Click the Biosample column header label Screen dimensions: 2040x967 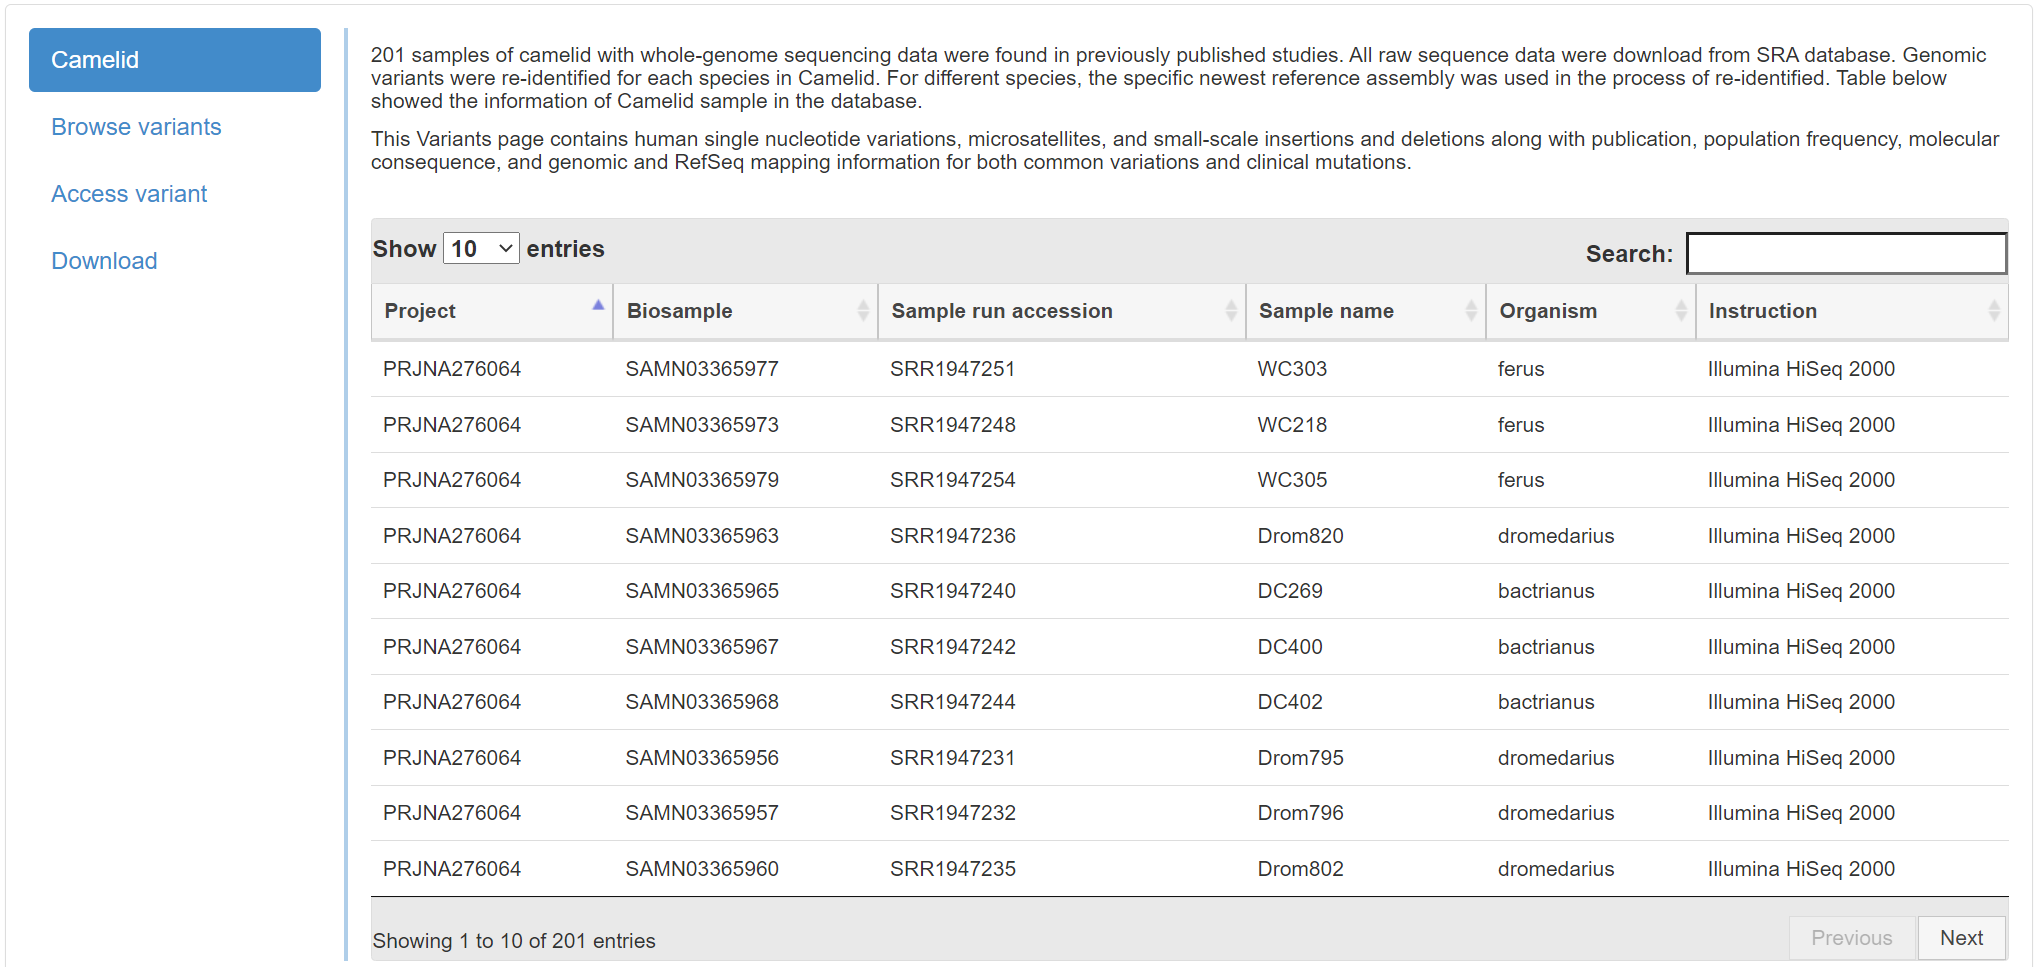click(x=680, y=311)
